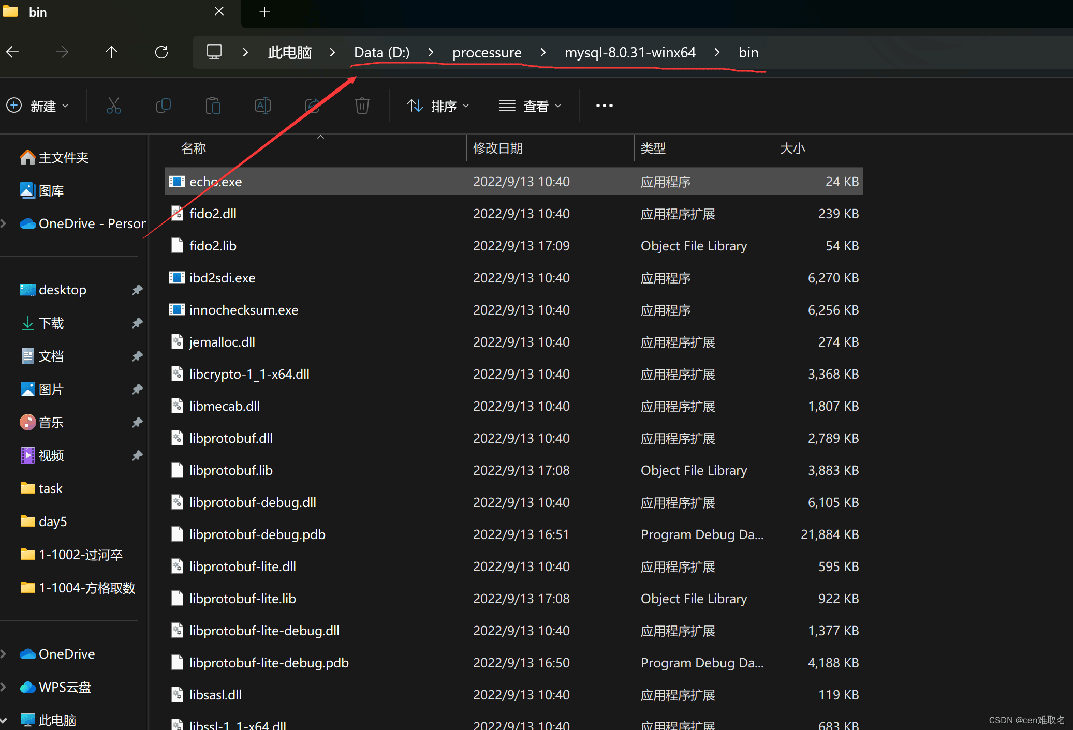Click the monitor icon in address bar

click(x=214, y=52)
